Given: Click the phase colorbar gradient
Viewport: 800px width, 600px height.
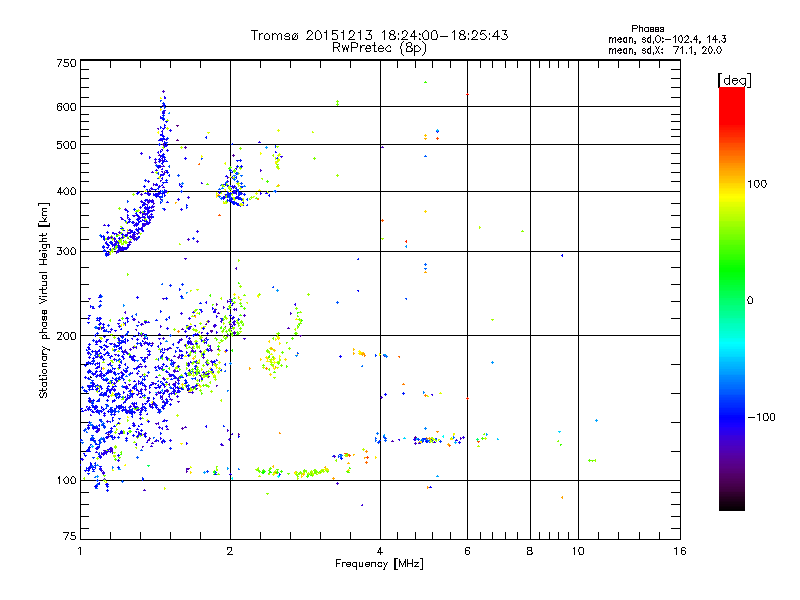Looking at the screenshot, I should (x=732, y=298).
